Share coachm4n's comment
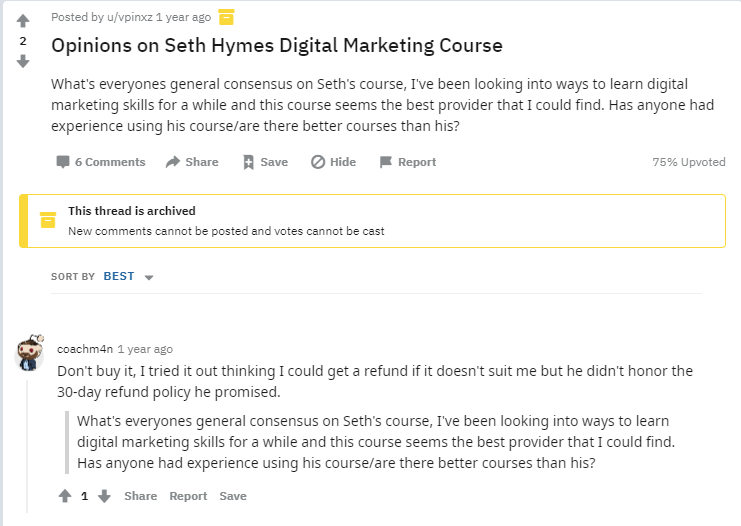Screen dimensions: 741x526 pyautogui.click(x=141, y=496)
